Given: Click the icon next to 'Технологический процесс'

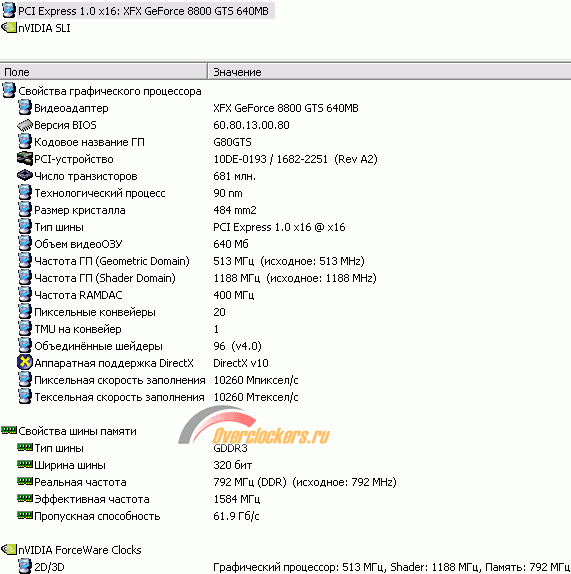Looking at the screenshot, I should click(25, 193).
